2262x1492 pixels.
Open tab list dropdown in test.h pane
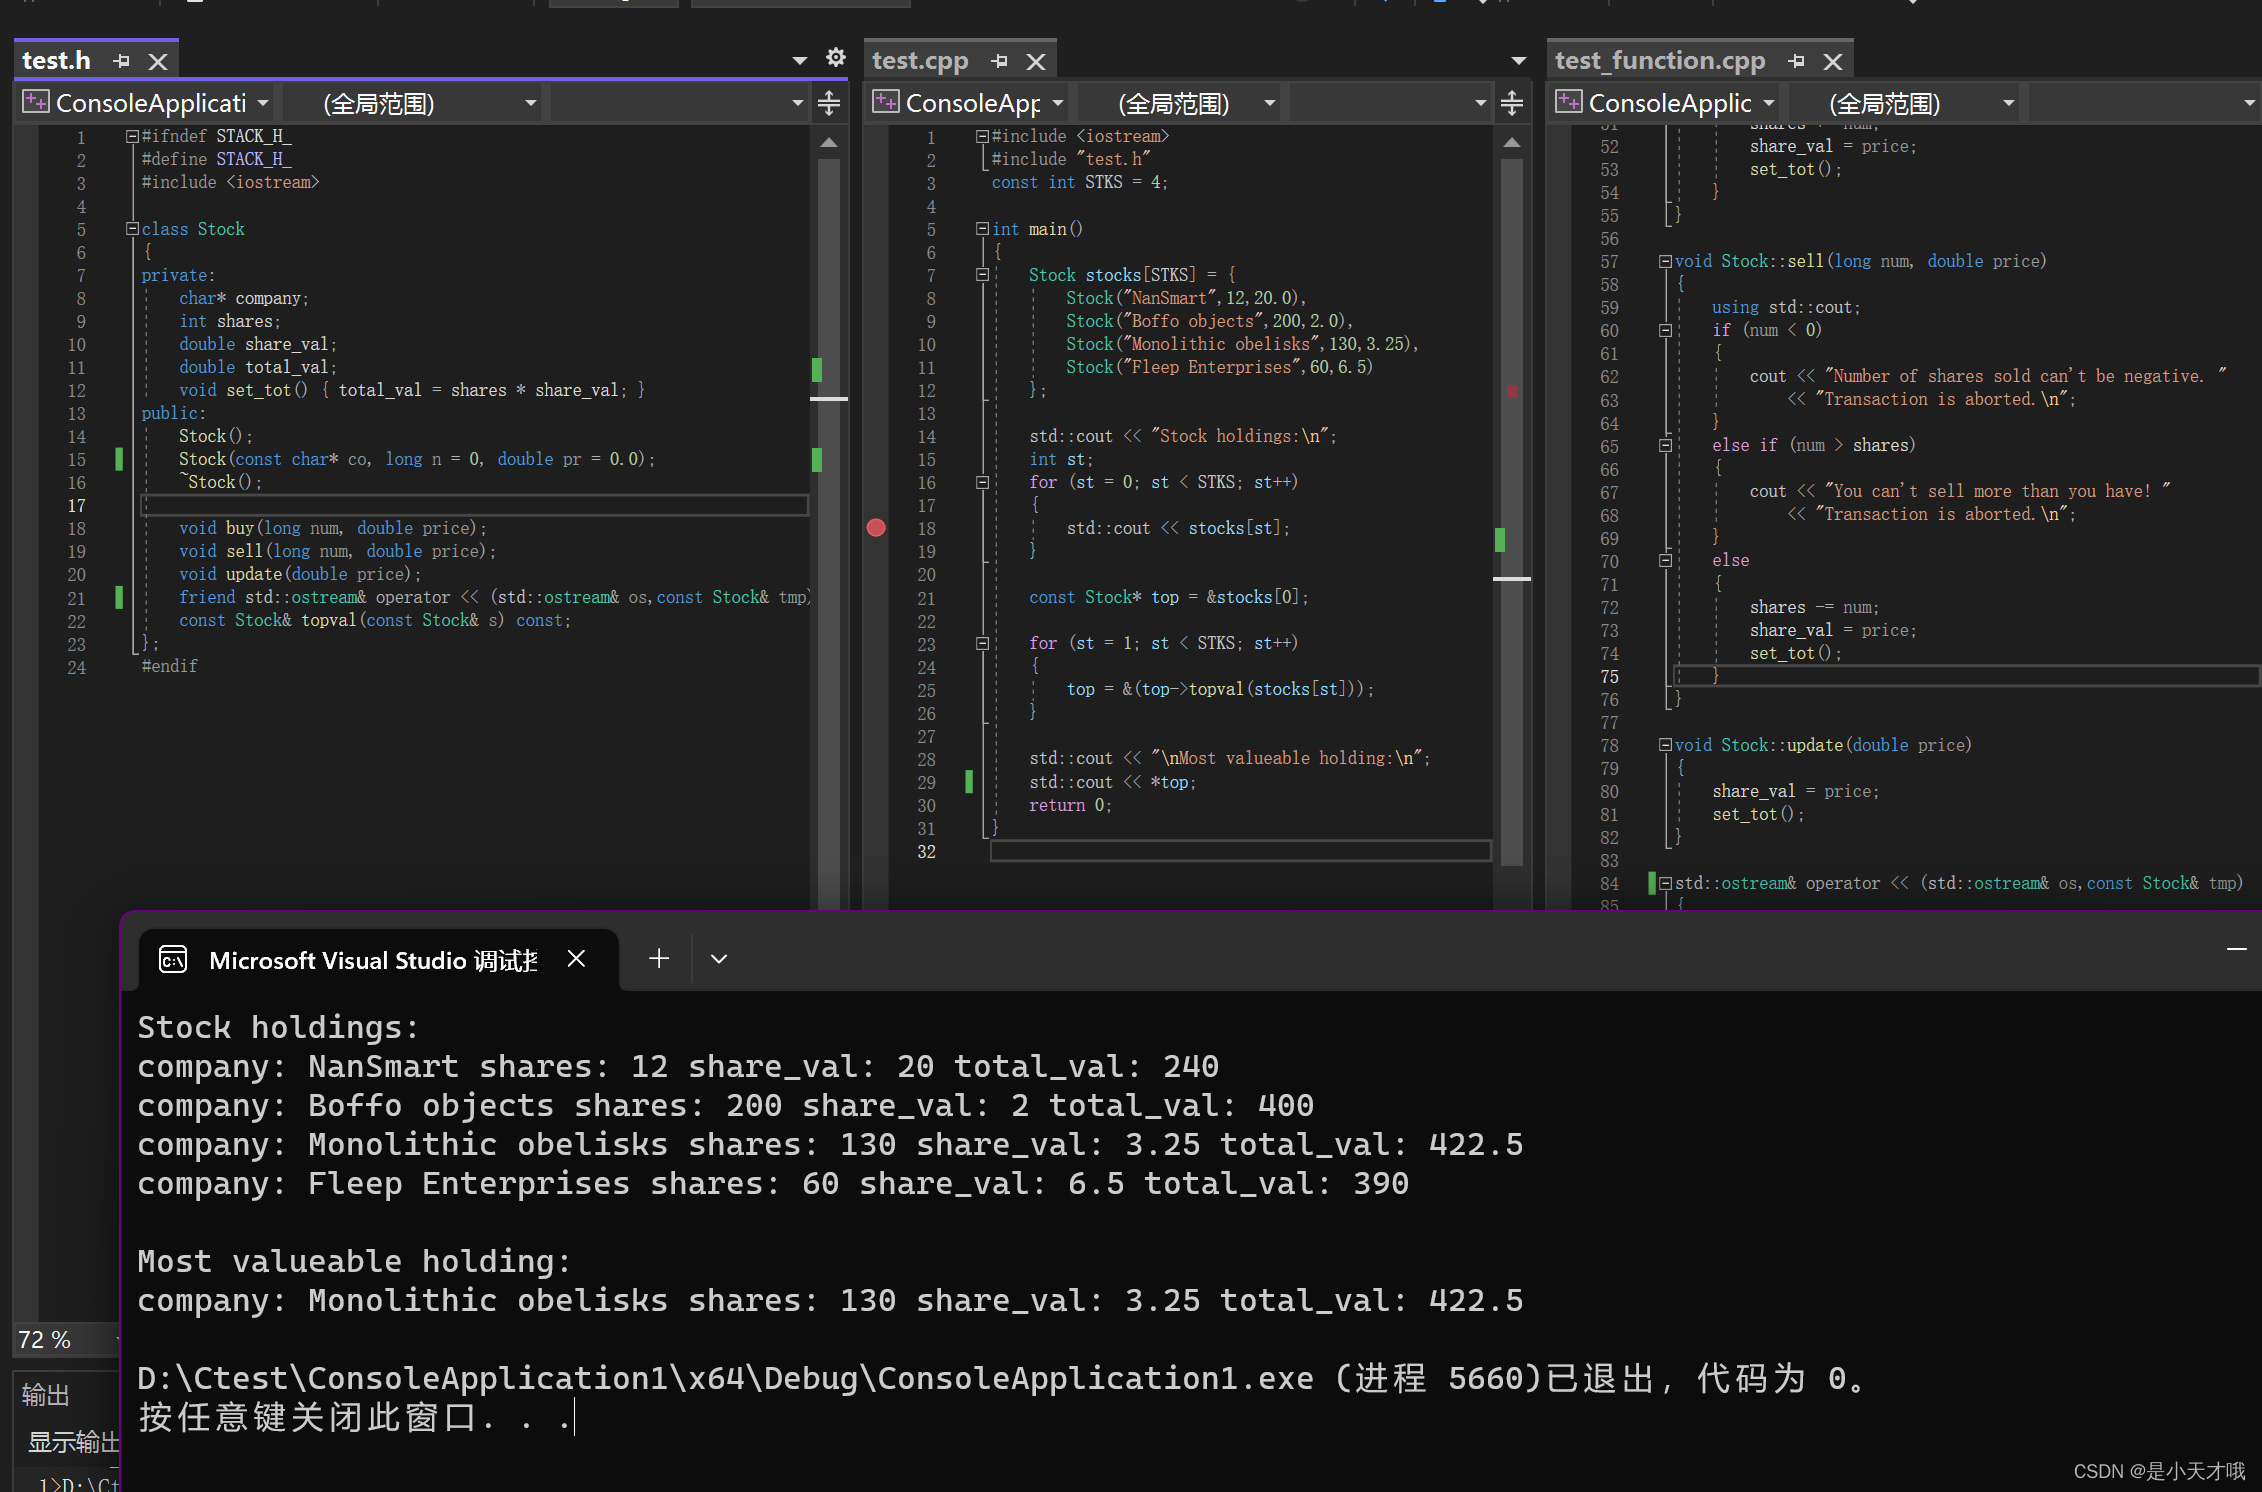(799, 61)
